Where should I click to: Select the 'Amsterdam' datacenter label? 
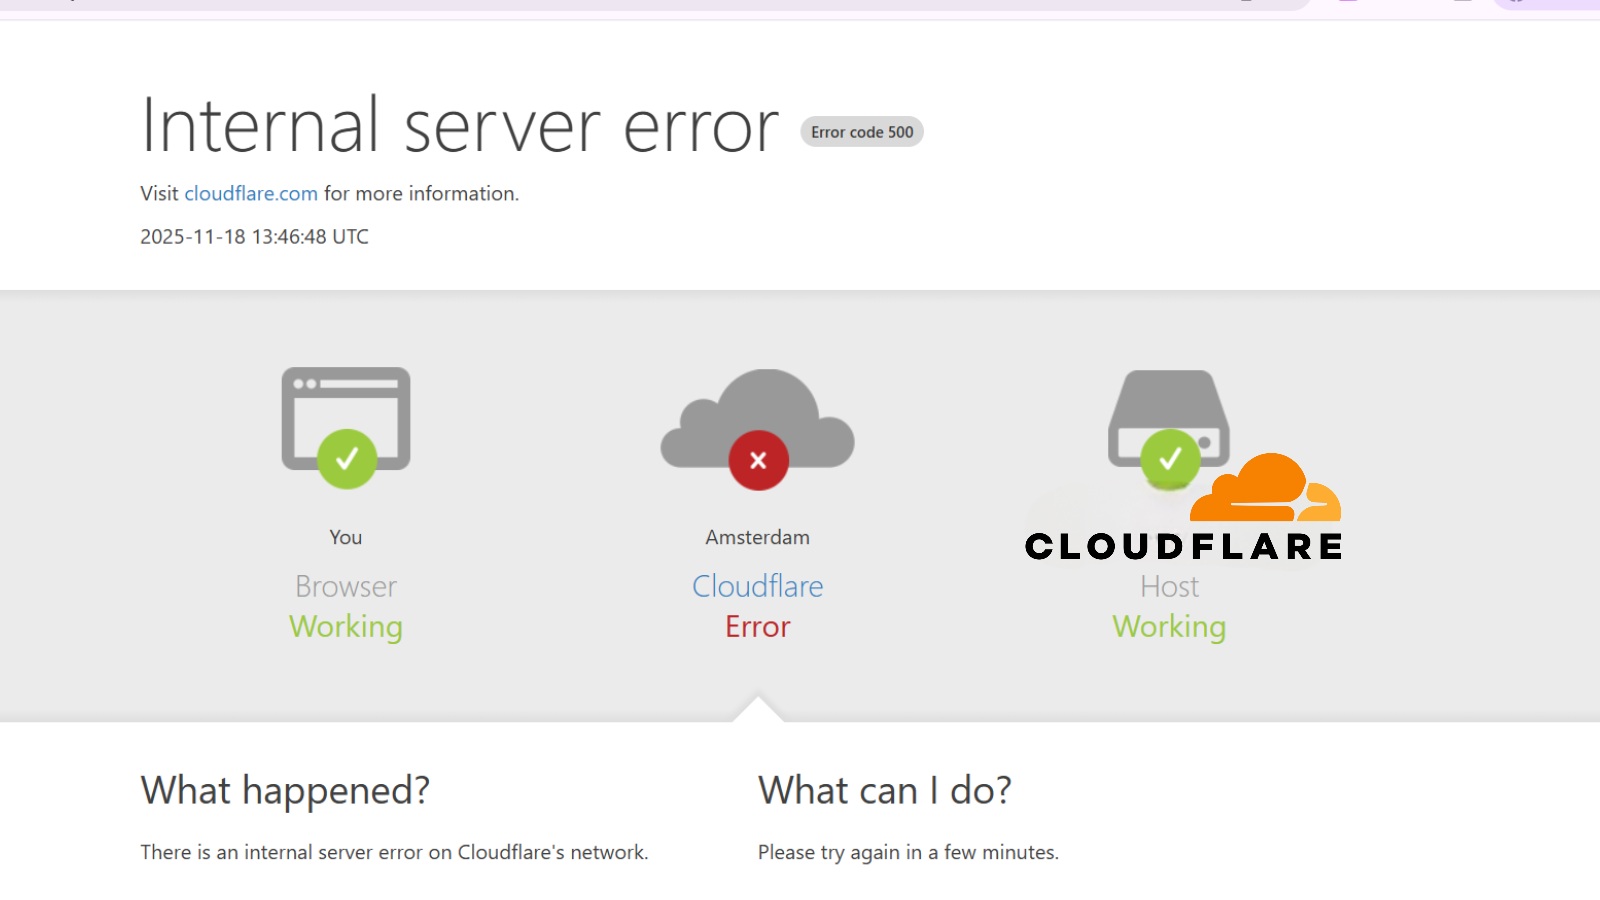pos(757,537)
